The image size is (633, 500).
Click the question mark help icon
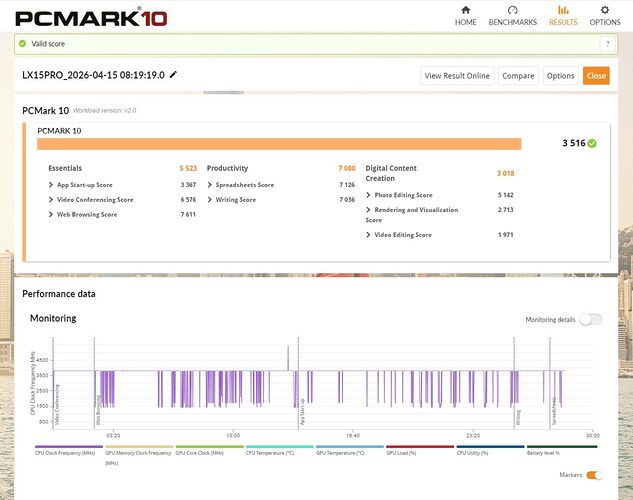coord(608,44)
